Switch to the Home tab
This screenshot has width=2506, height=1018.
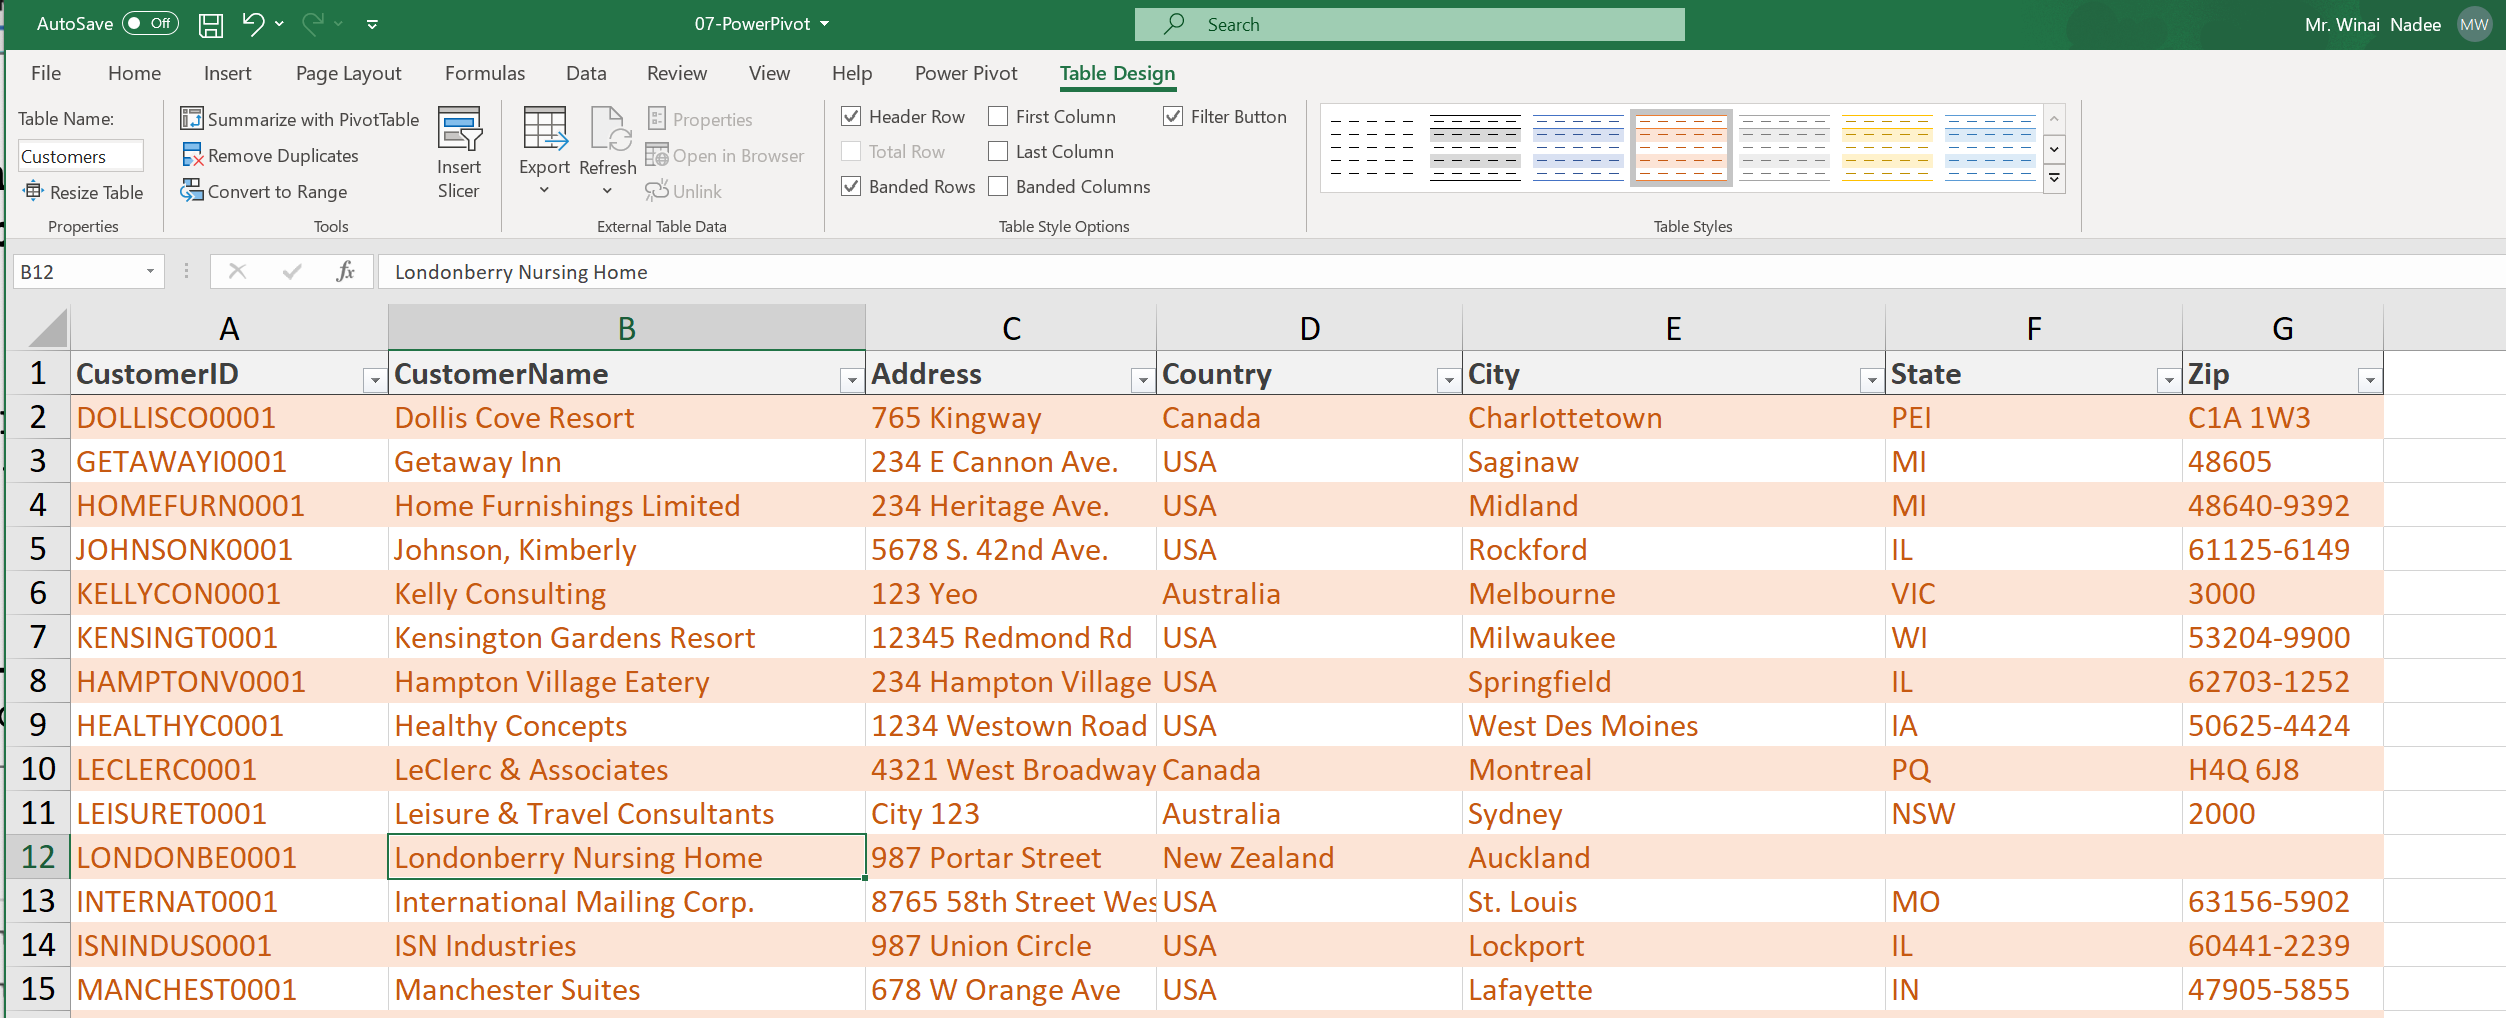pos(134,73)
